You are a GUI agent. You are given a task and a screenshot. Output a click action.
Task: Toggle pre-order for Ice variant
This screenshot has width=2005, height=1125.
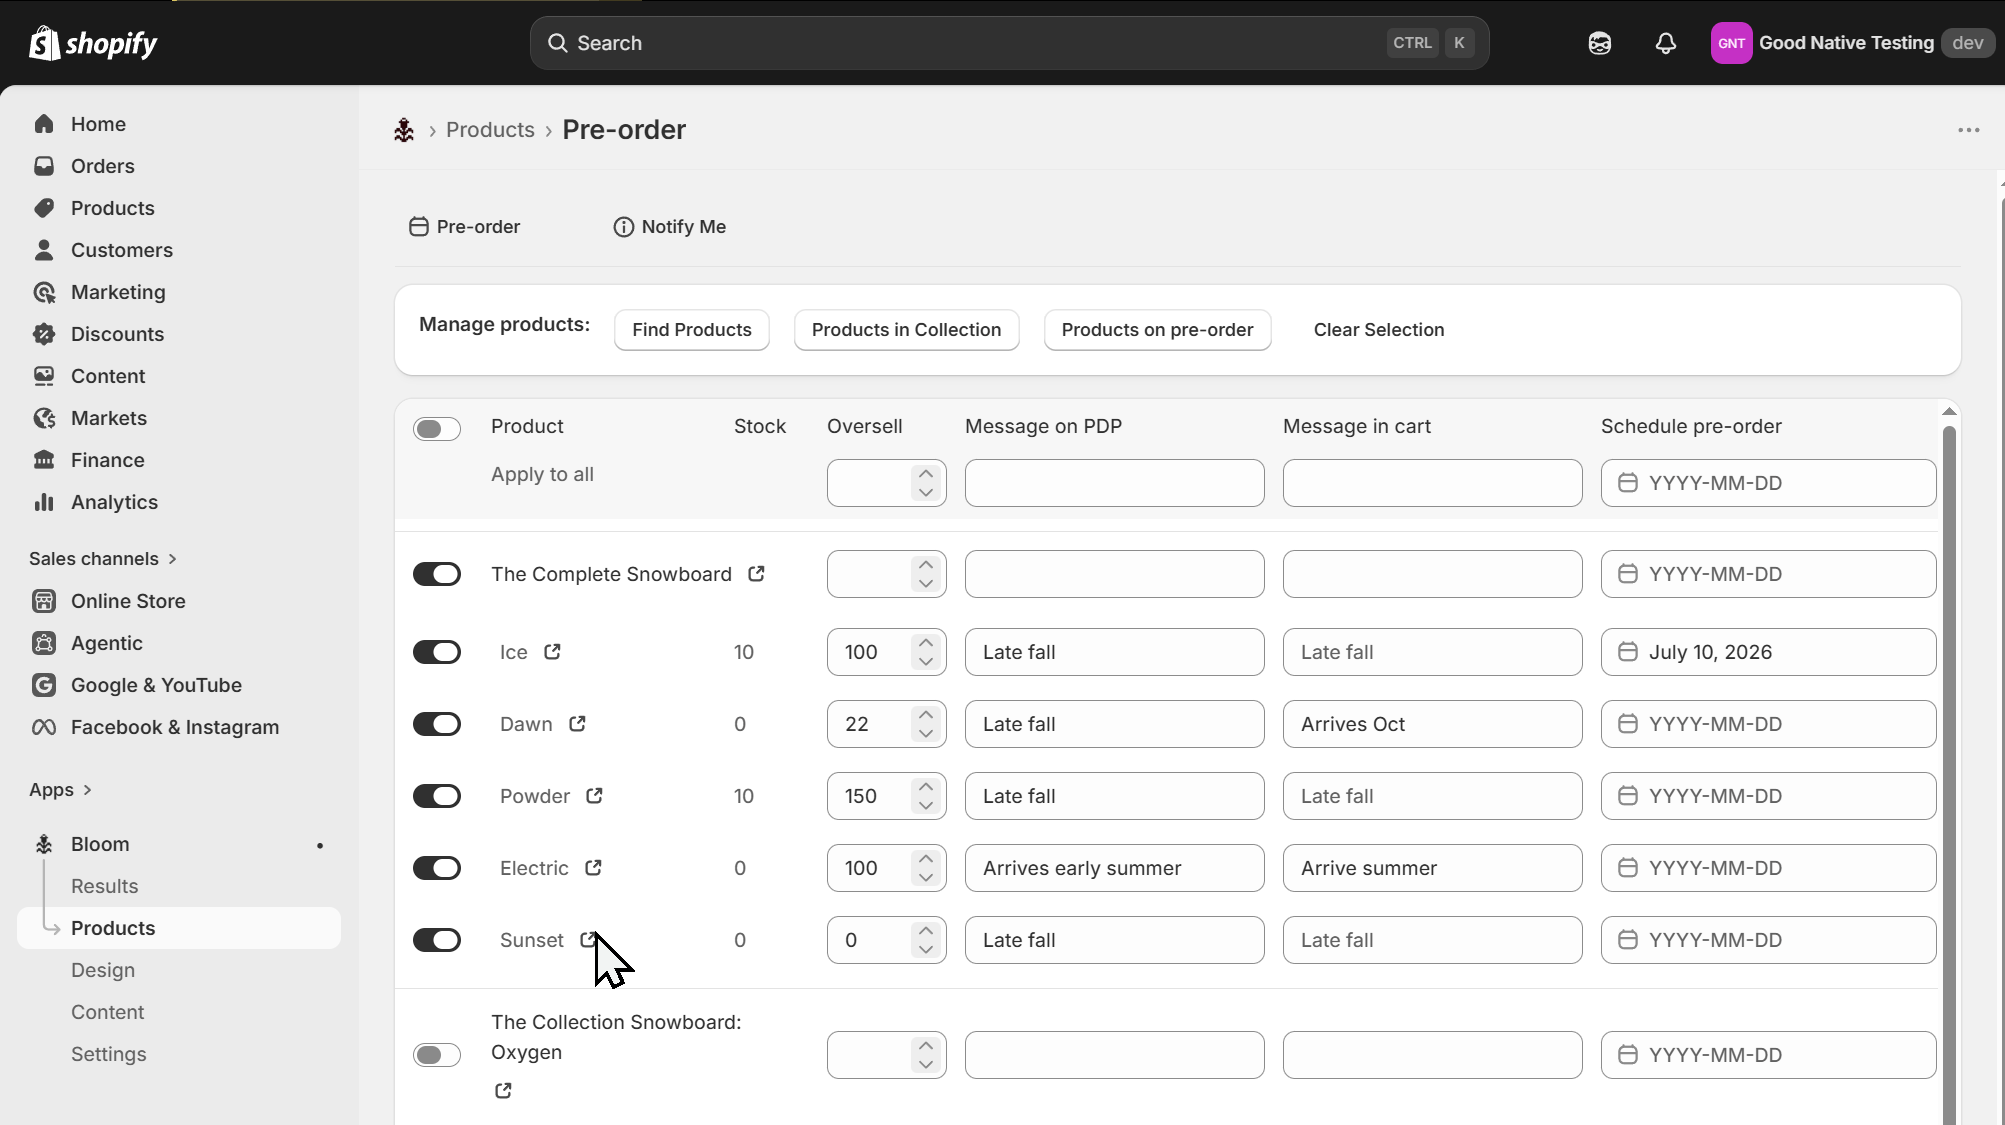(437, 652)
